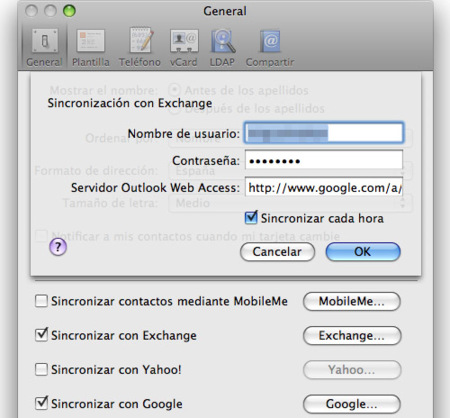Enable Sincronizar contactos mediante MobileMe
This screenshot has height=418, width=450.
click(x=41, y=301)
